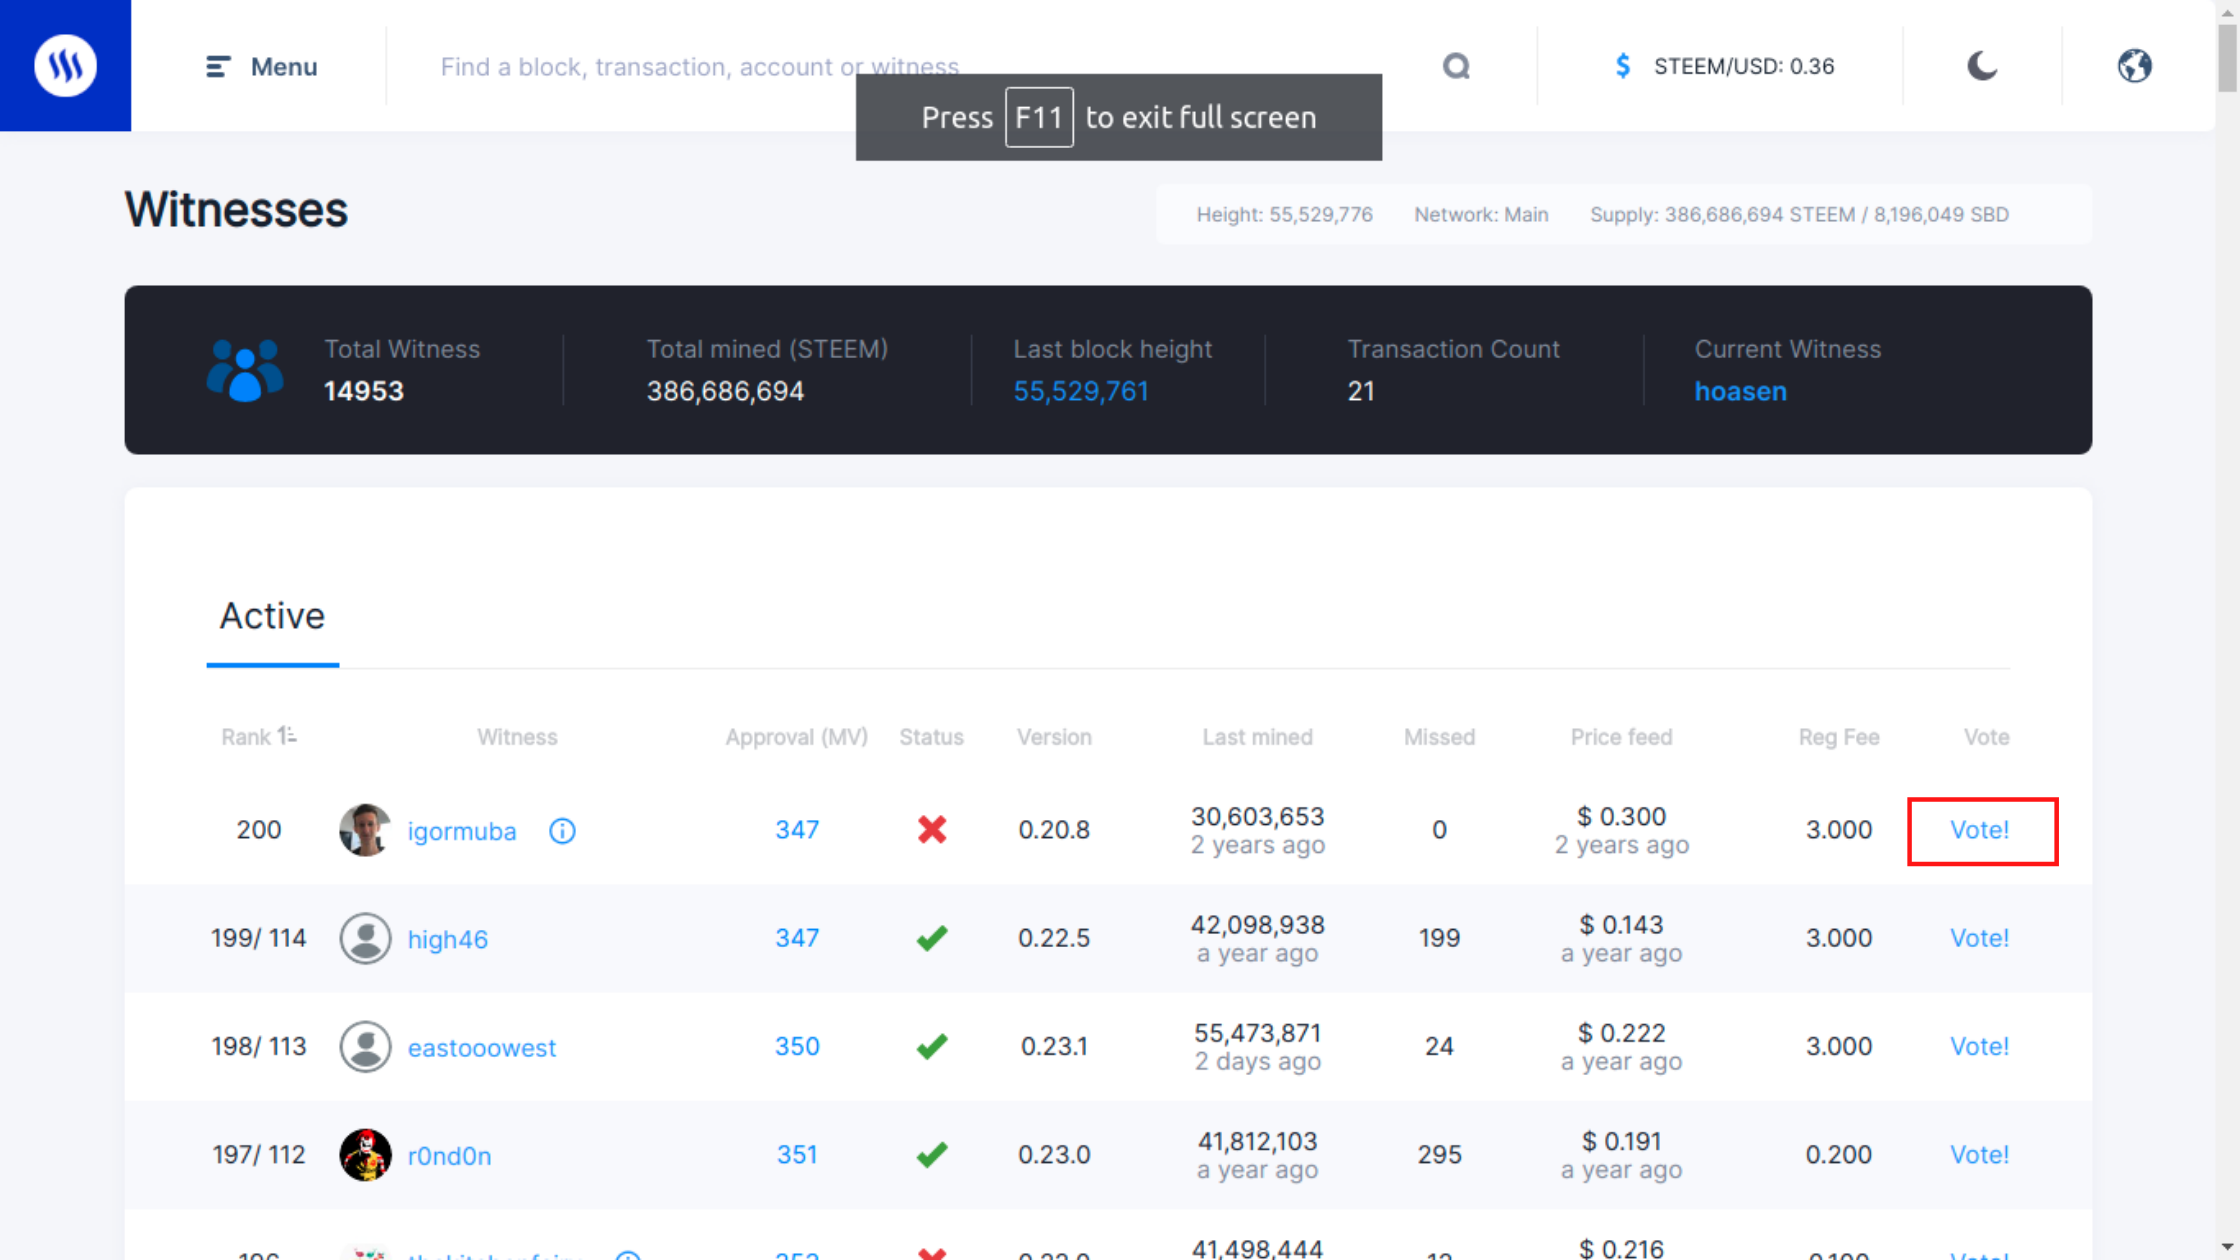Focus the block/transaction search field

click(x=920, y=66)
